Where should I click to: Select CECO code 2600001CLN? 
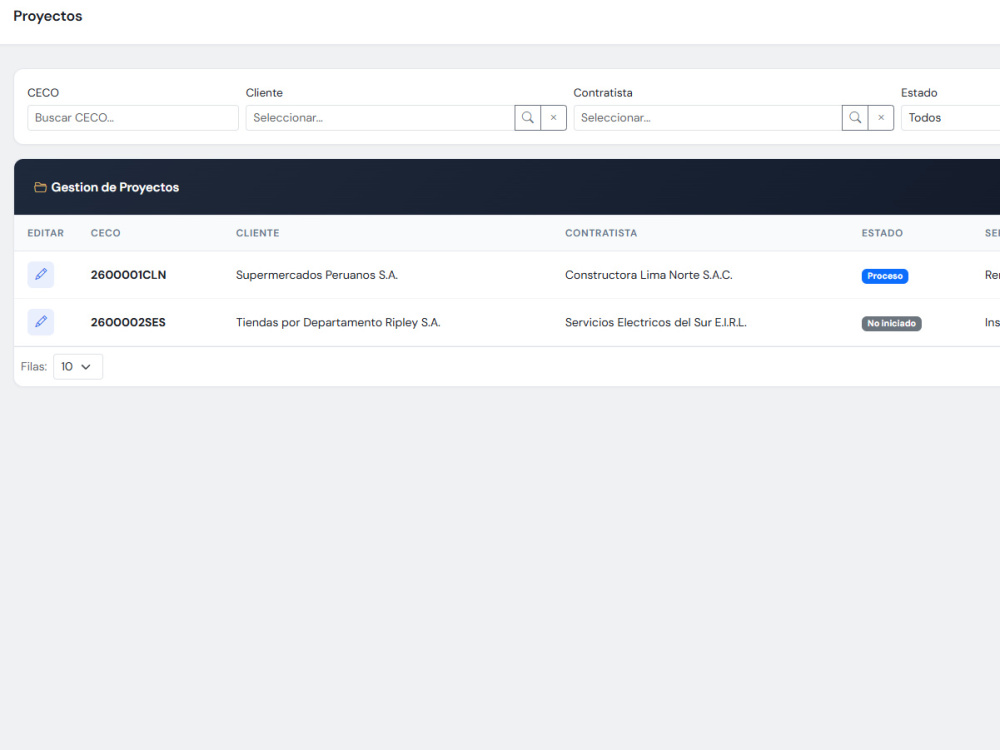tap(128, 275)
